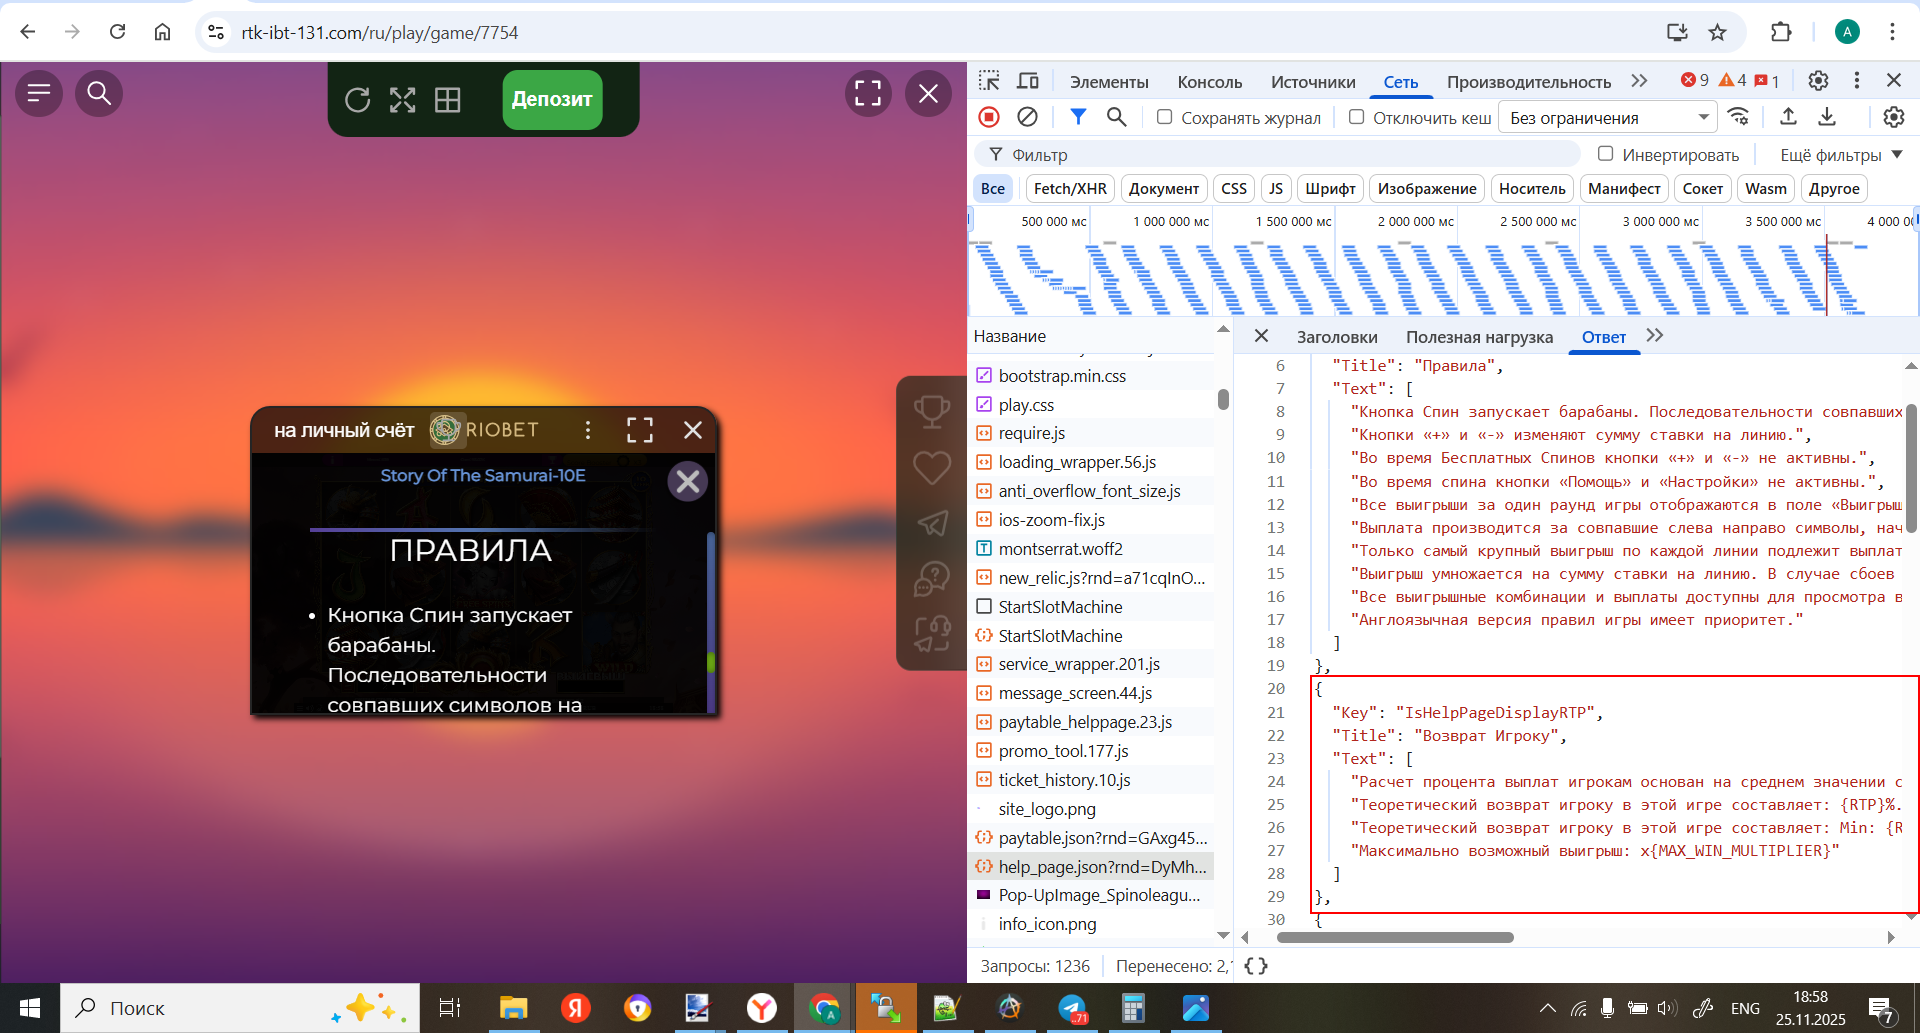Toggle device toolbar emulation icon
1920x1033 pixels.
point(1028,81)
